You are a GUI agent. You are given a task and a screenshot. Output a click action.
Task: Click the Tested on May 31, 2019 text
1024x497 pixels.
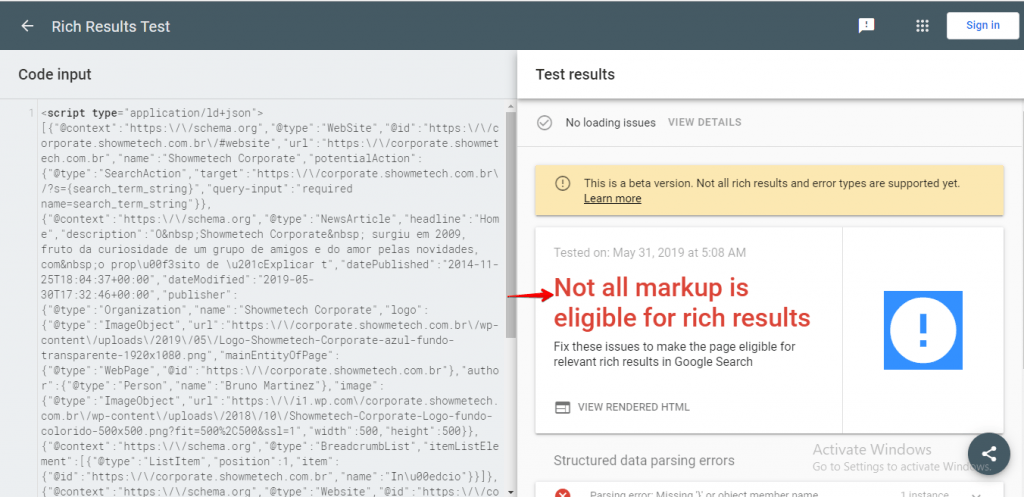click(x=650, y=252)
